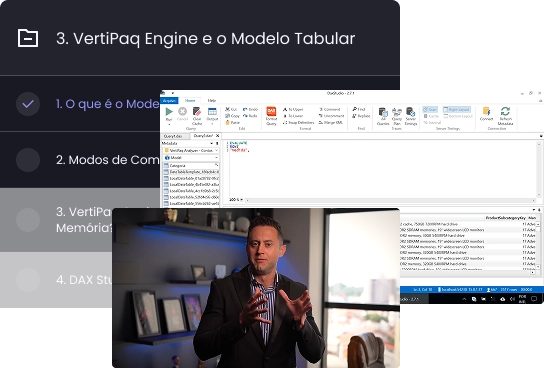Viewport: 544px width, 368px height.
Task: Mark lesson 2 Modos de Com circle
Action: tap(28, 160)
